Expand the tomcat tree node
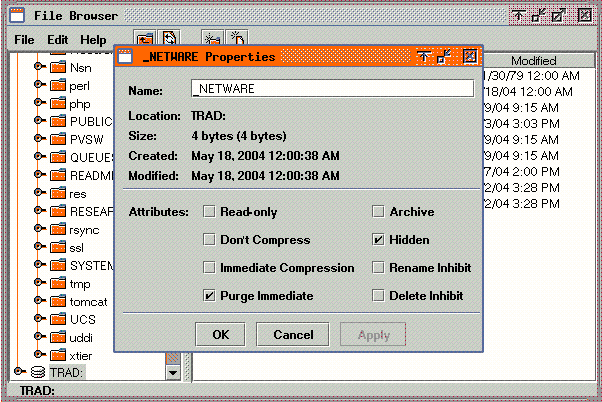 (39, 300)
